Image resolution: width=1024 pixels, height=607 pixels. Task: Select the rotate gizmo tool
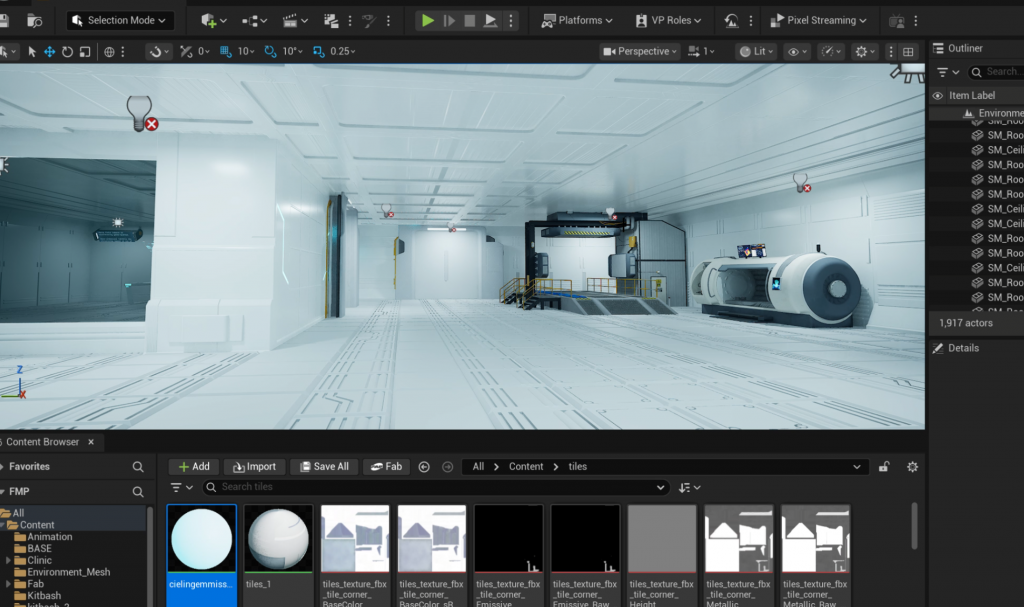tap(67, 52)
